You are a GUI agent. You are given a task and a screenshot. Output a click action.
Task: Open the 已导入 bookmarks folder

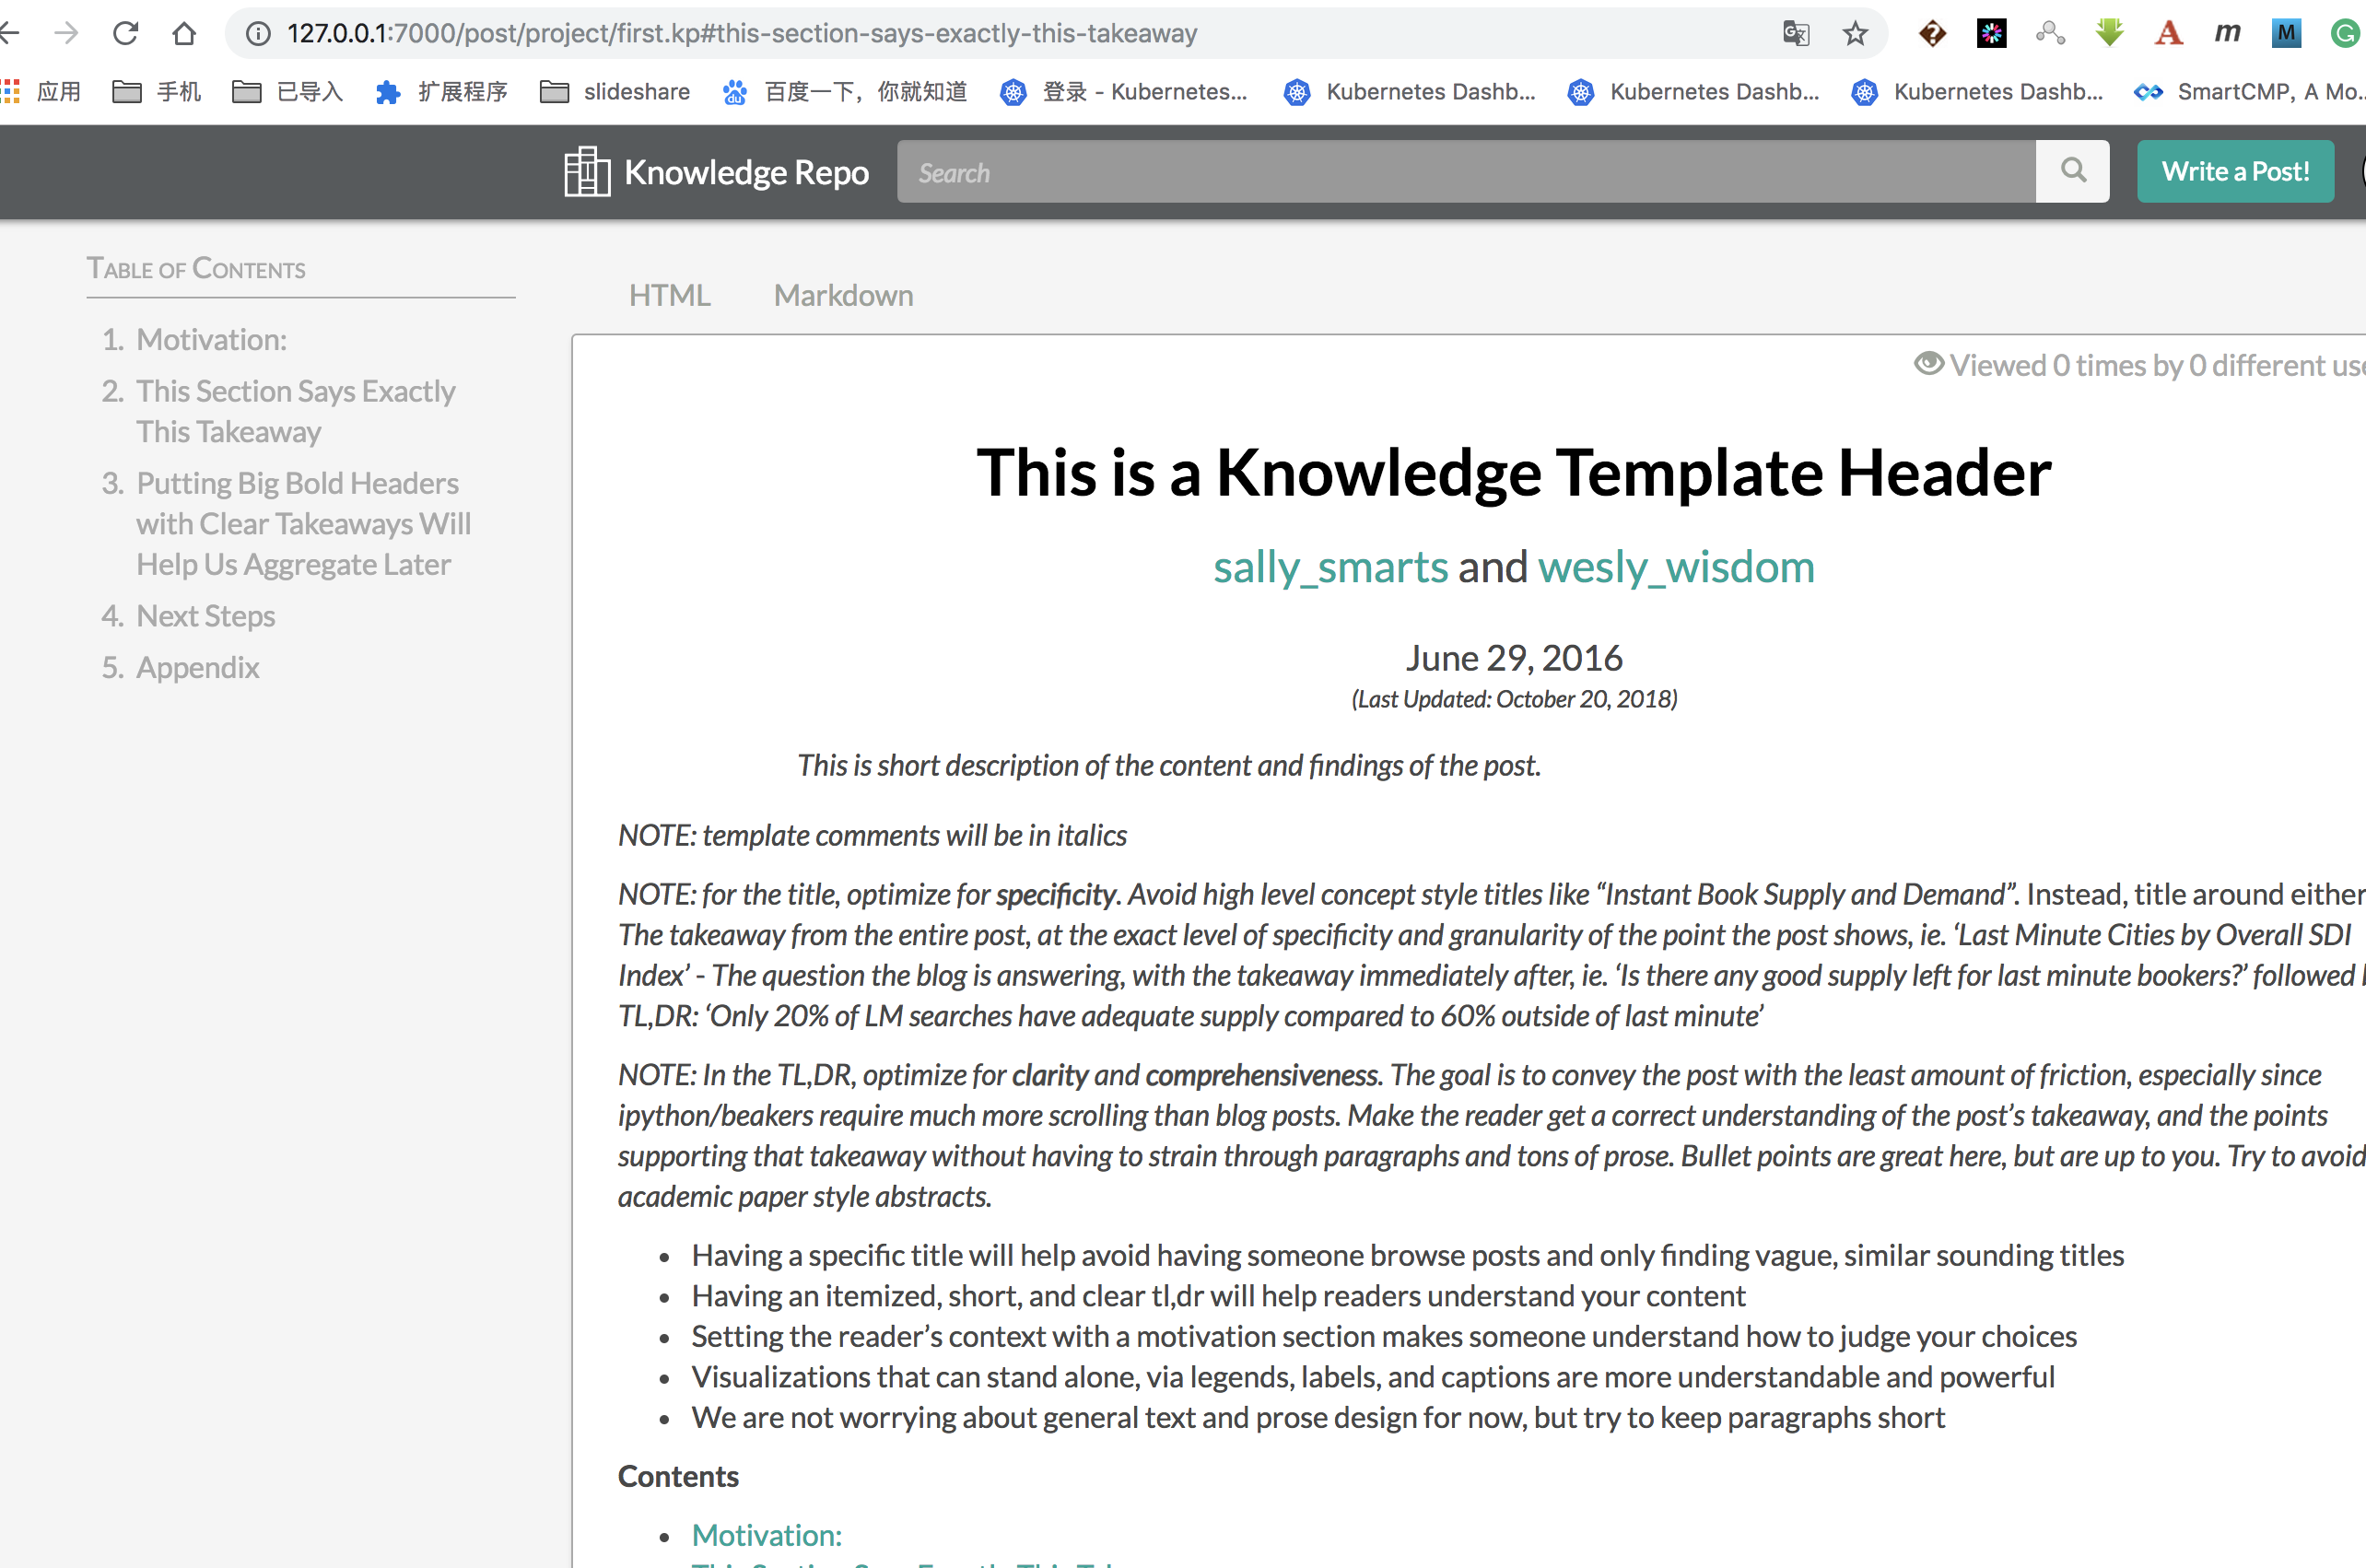(x=287, y=92)
